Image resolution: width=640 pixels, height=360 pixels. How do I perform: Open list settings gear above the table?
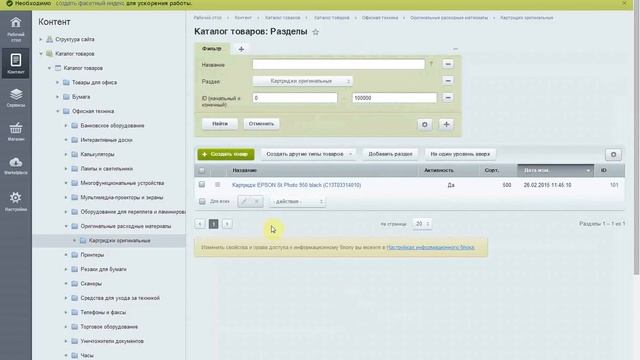click(613, 154)
